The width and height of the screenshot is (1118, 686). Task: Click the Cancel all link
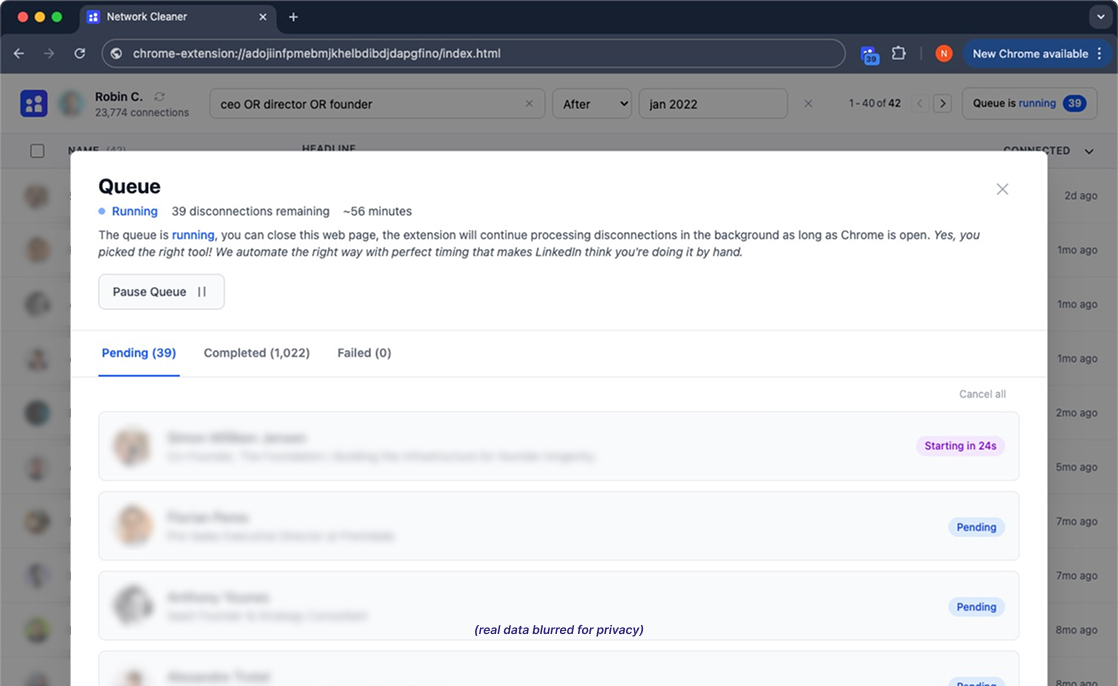pos(982,394)
